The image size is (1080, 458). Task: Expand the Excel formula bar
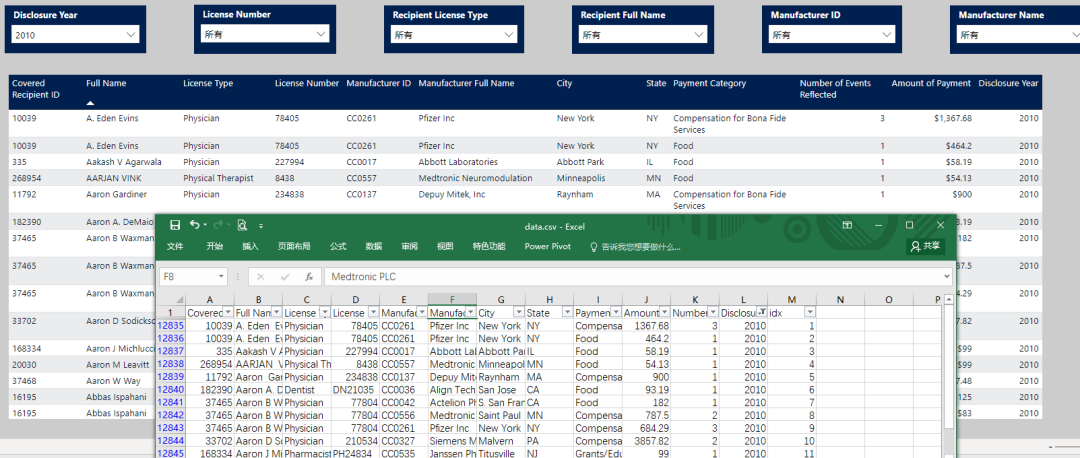coord(946,277)
